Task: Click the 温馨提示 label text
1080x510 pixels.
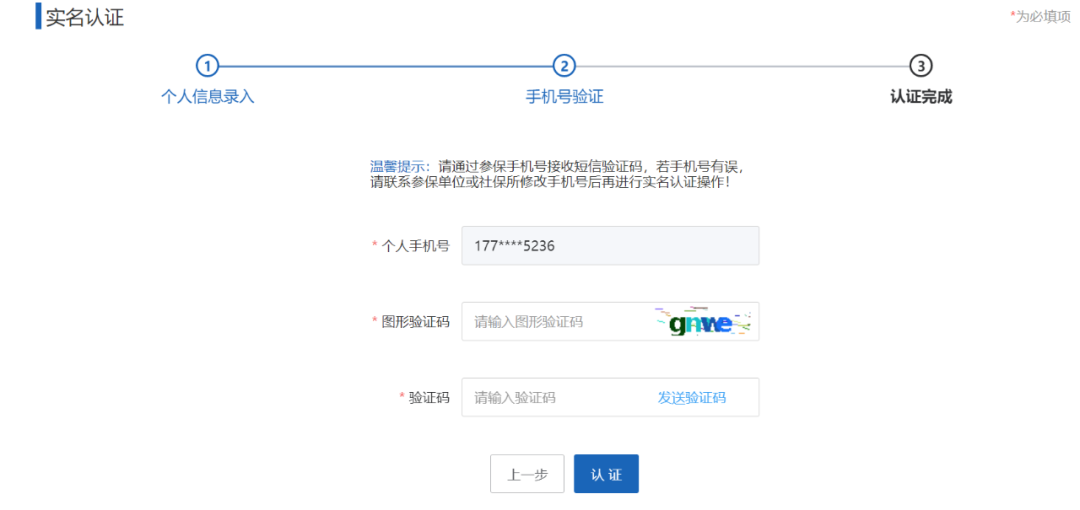Action: pos(398,167)
